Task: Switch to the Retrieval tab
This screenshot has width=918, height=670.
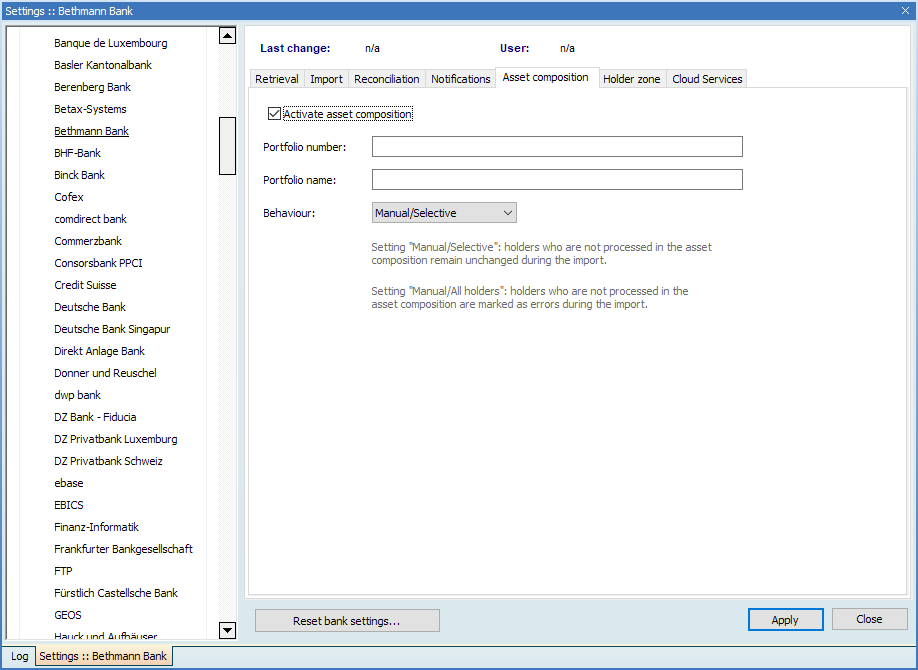Action: click(x=276, y=79)
